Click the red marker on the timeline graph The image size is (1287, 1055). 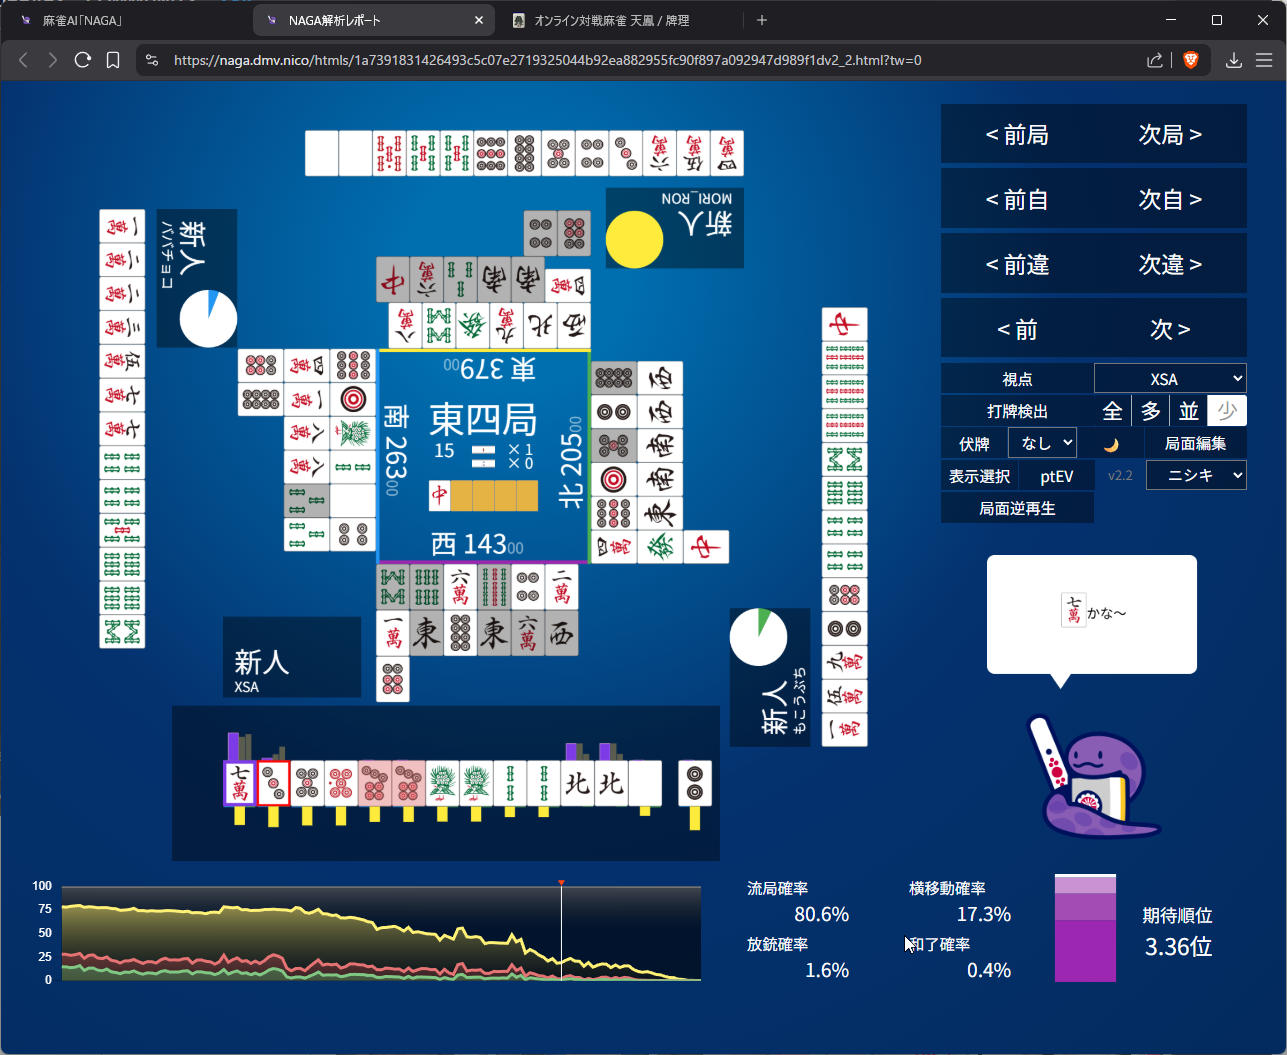point(561,883)
